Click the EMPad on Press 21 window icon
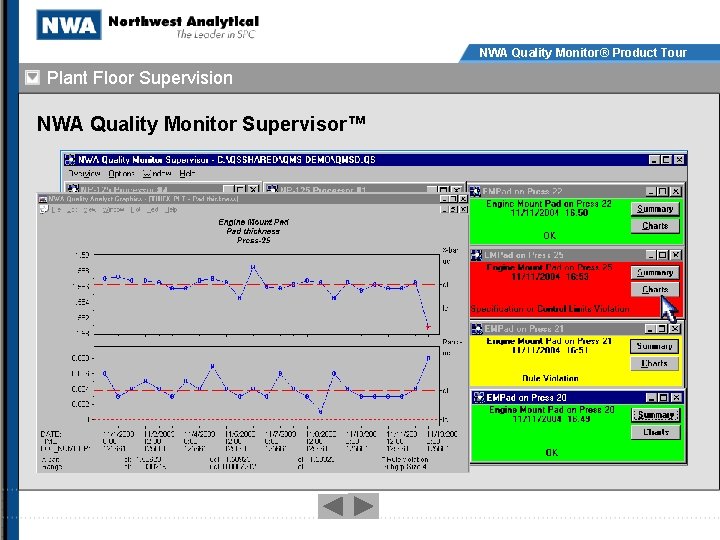 (x=477, y=329)
